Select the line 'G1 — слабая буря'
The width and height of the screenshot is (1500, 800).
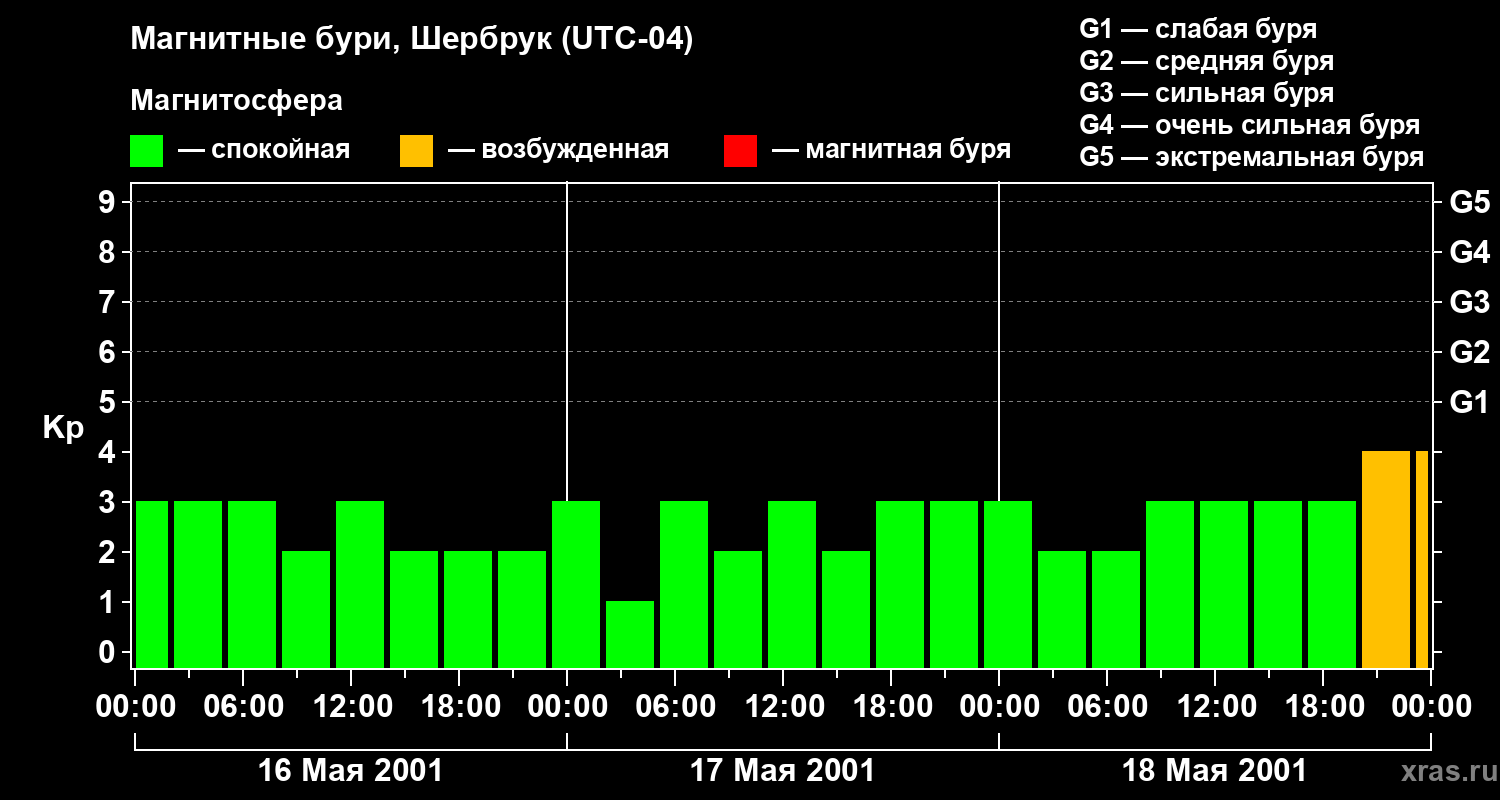pos(1198,29)
